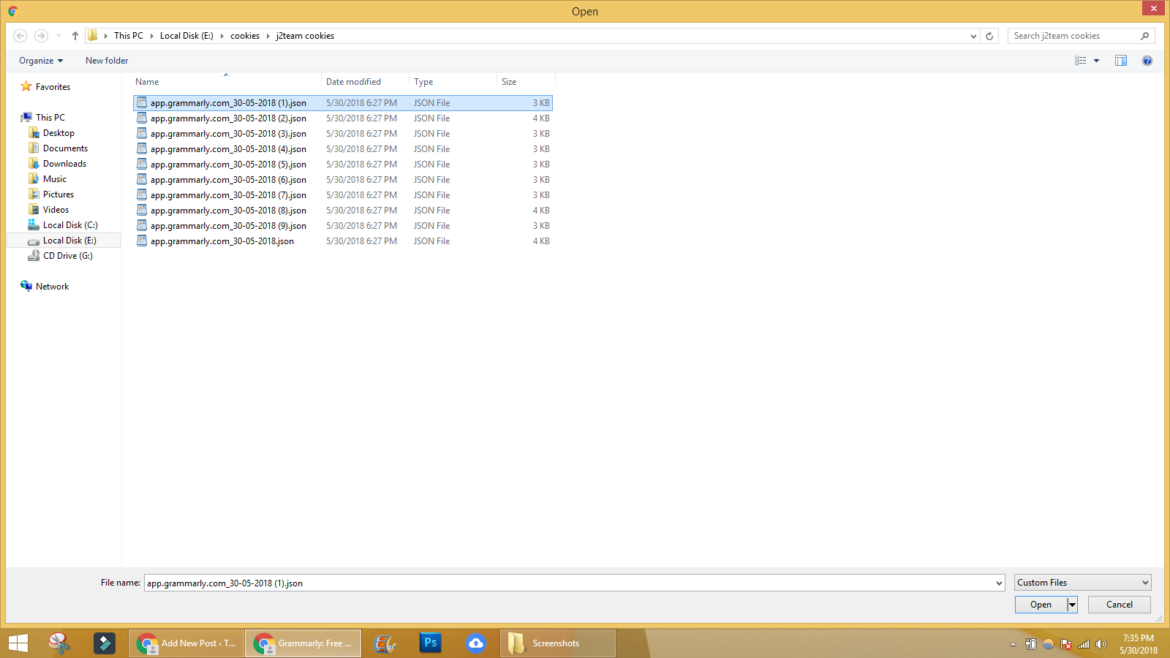
Task: Select app.grammarly.com_30-05-2018 (7).json file
Action: pyautogui.click(x=343, y=195)
